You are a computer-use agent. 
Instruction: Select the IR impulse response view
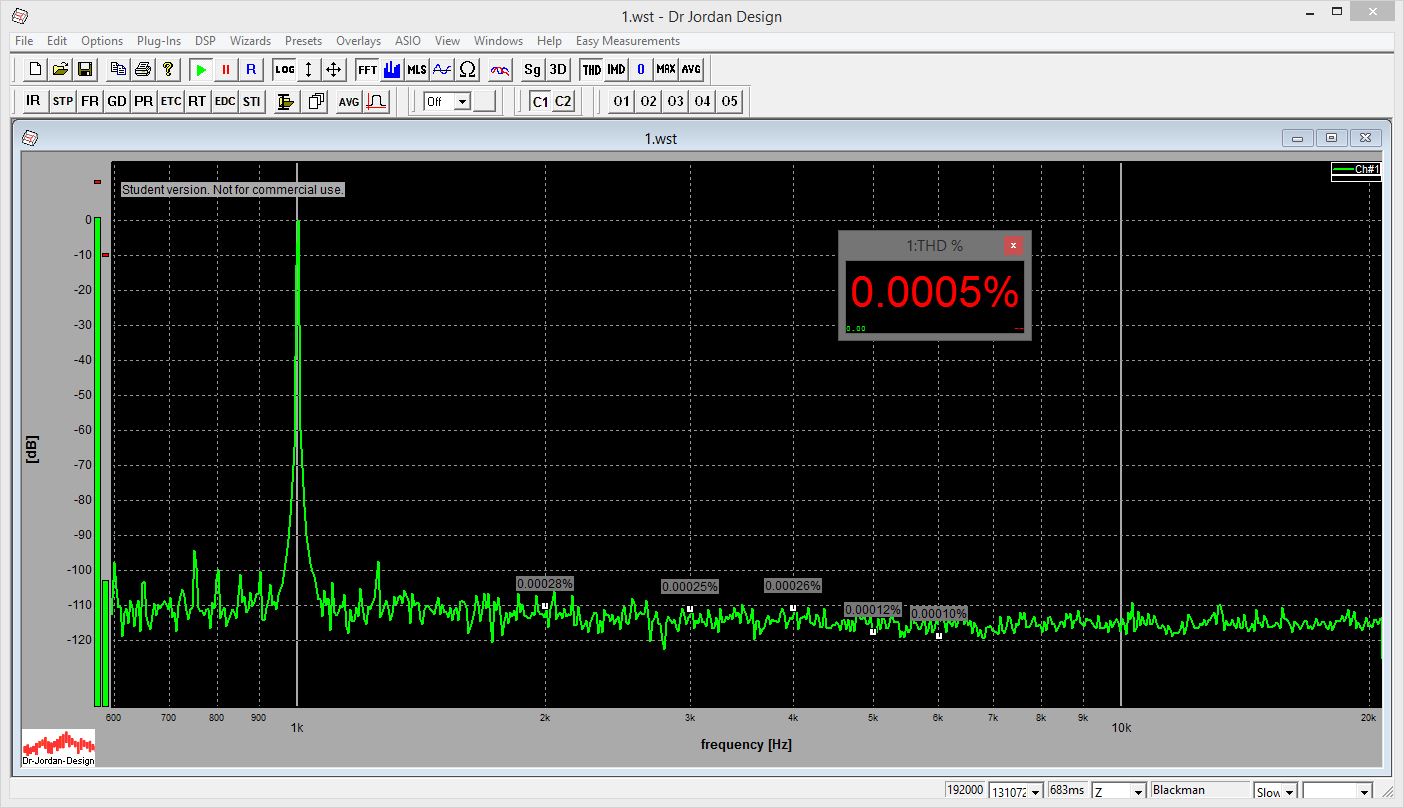(34, 101)
